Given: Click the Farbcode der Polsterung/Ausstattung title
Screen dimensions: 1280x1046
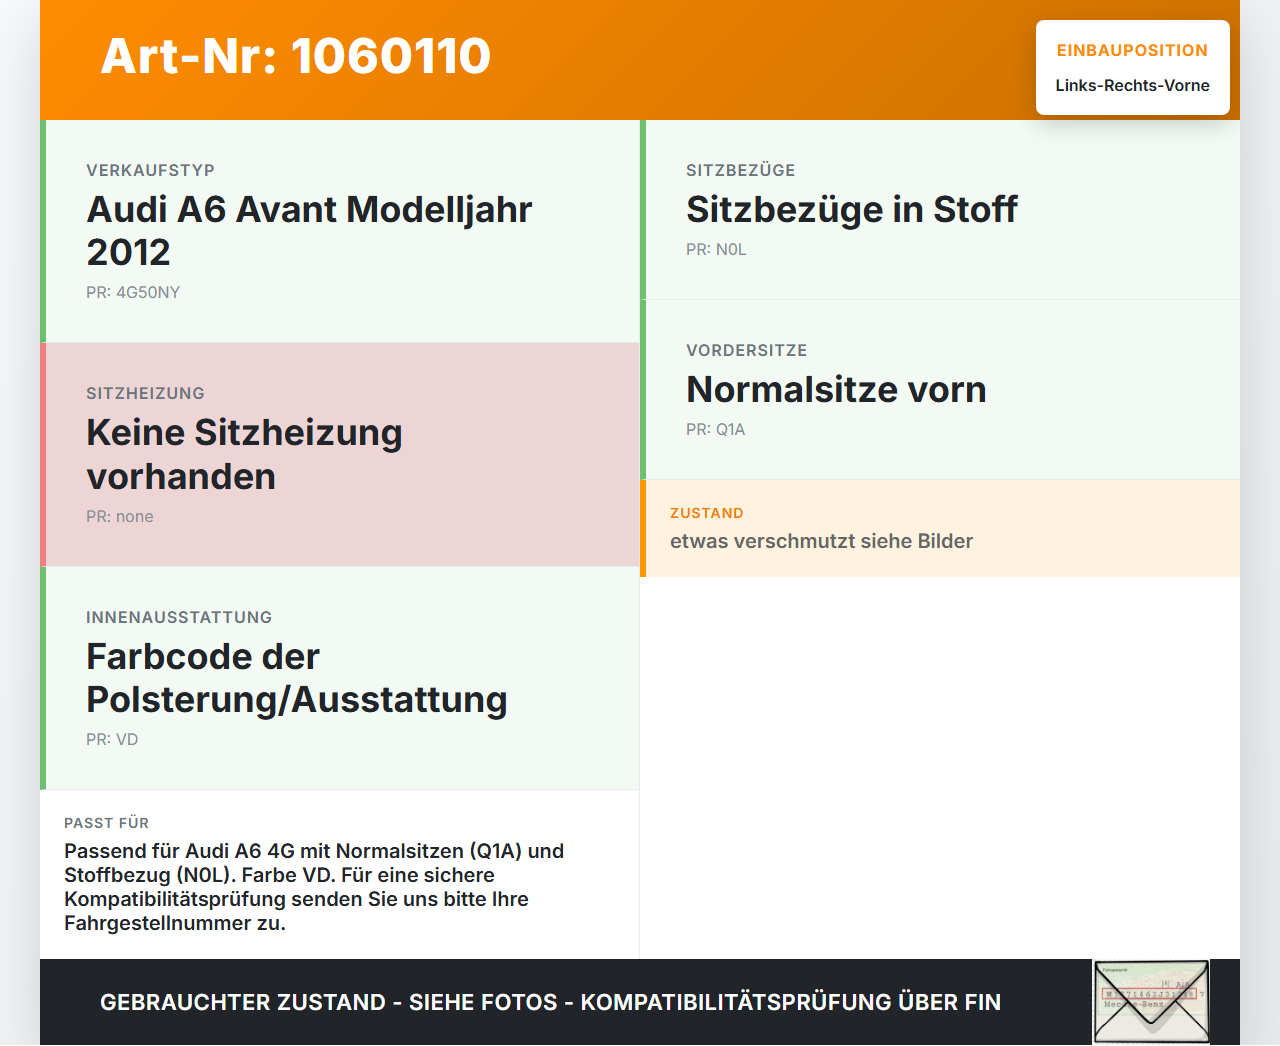Looking at the screenshot, I should pyautogui.click(x=297, y=678).
